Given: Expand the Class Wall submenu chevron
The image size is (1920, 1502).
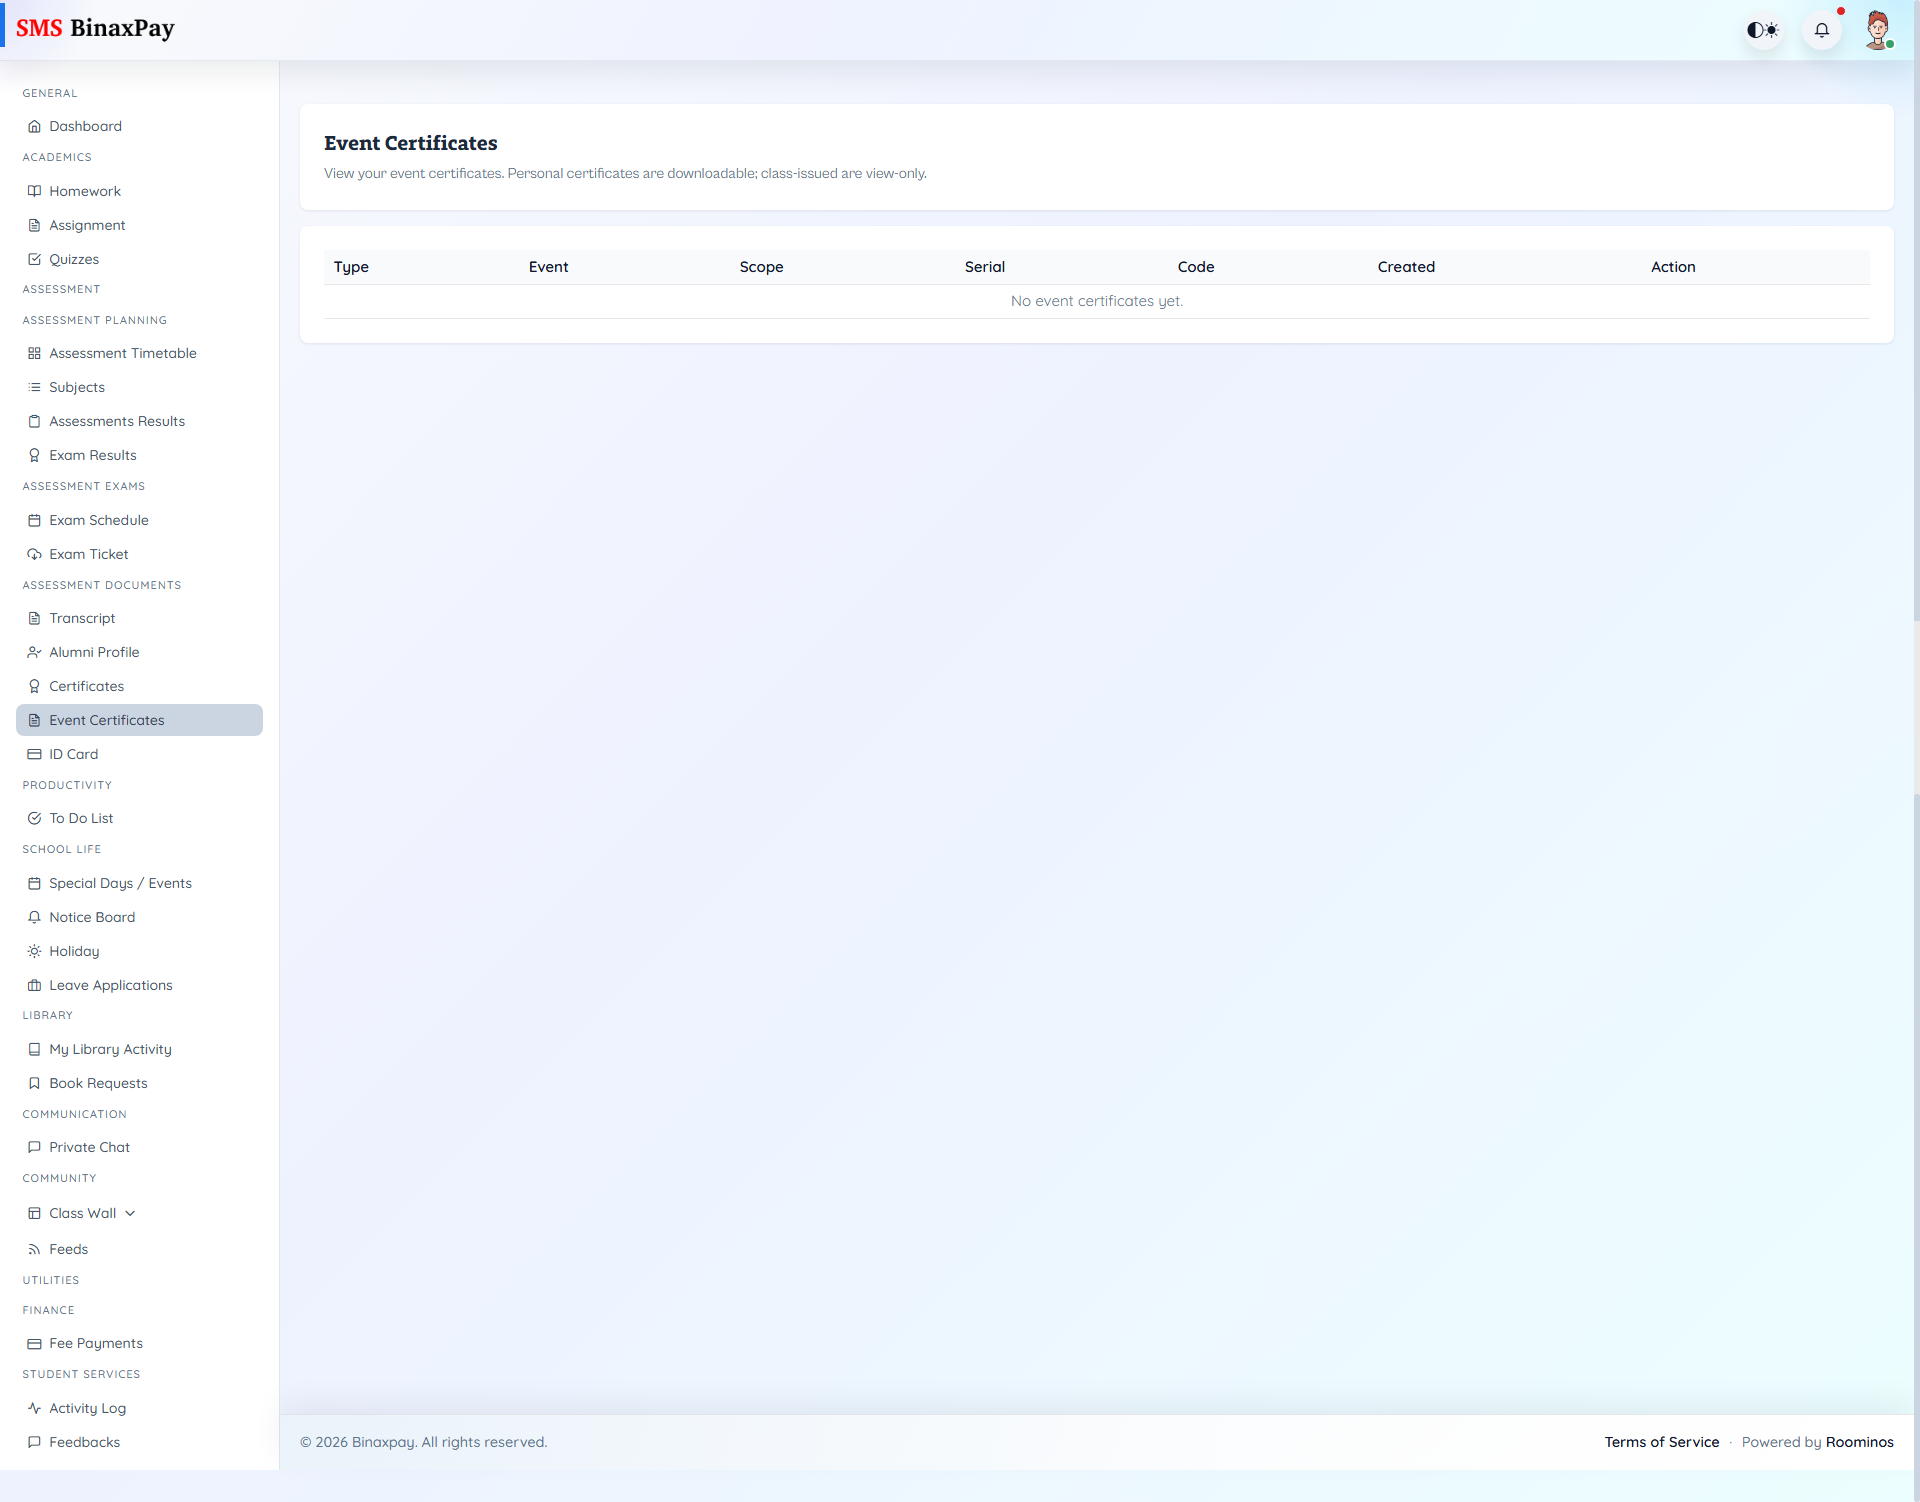Looking at the screenshot, I should pos(130,1213).
